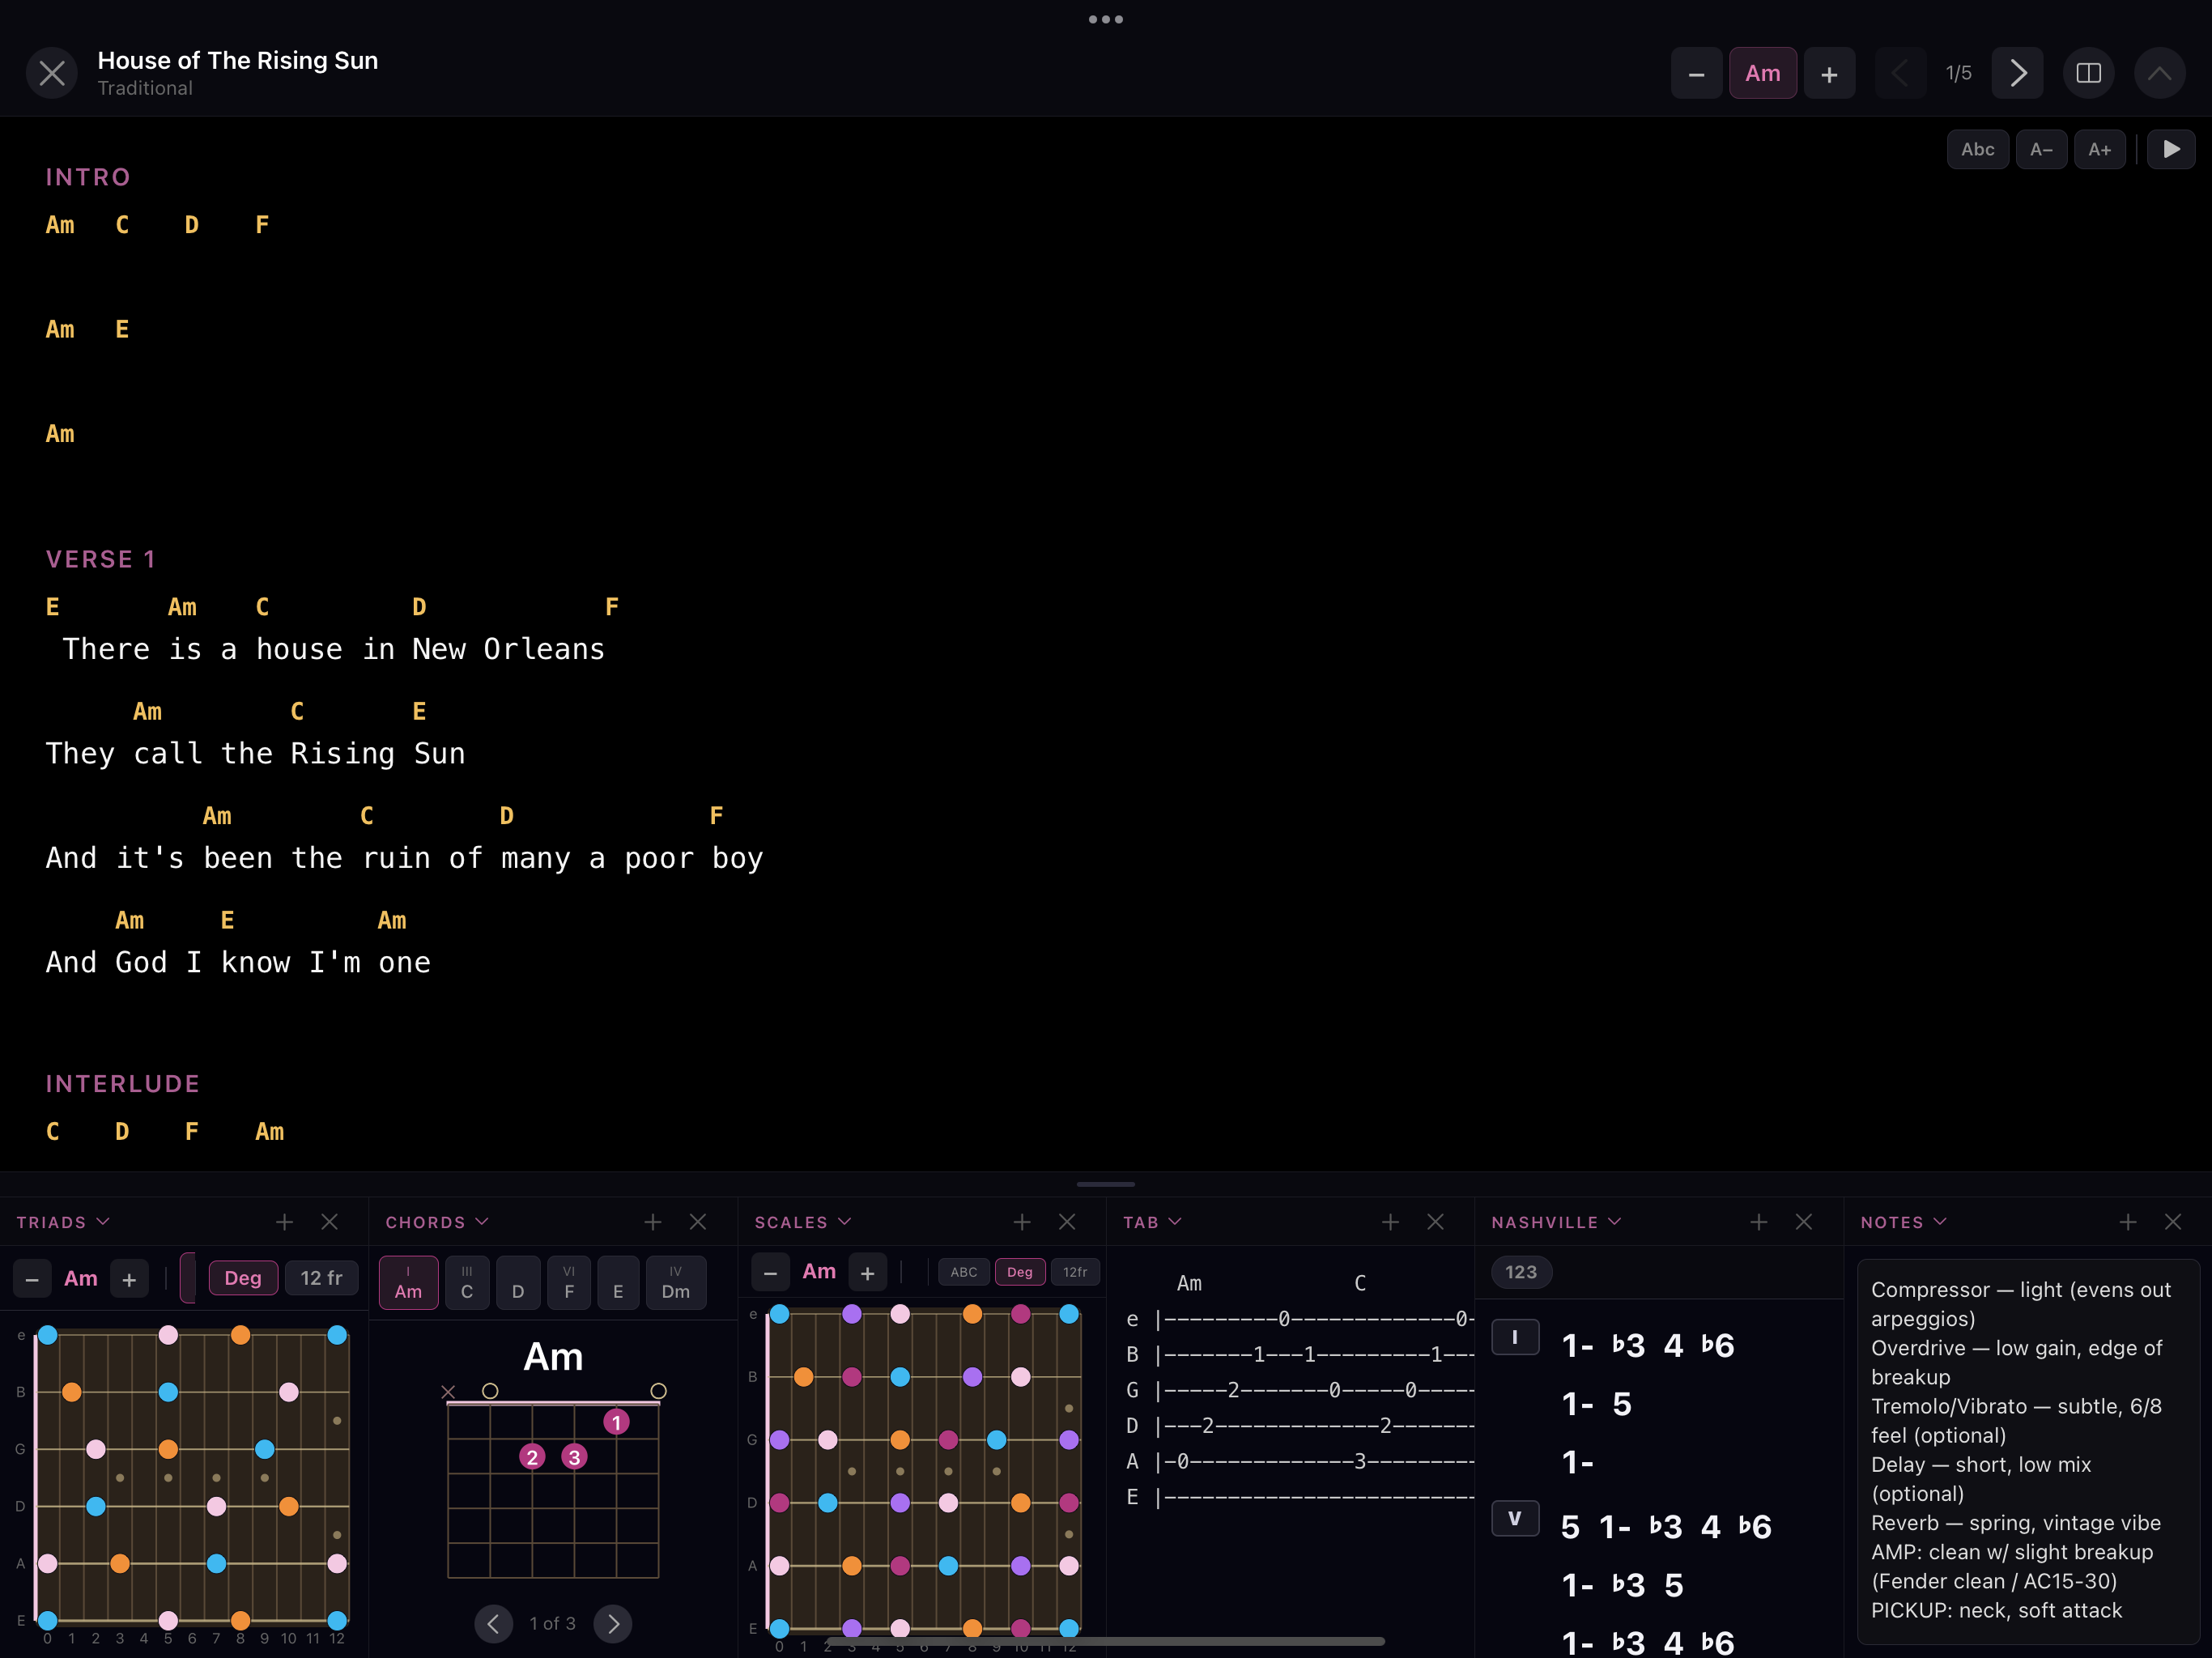
Task: Show the previous Am chord voicing
Action: [493, 1623]
